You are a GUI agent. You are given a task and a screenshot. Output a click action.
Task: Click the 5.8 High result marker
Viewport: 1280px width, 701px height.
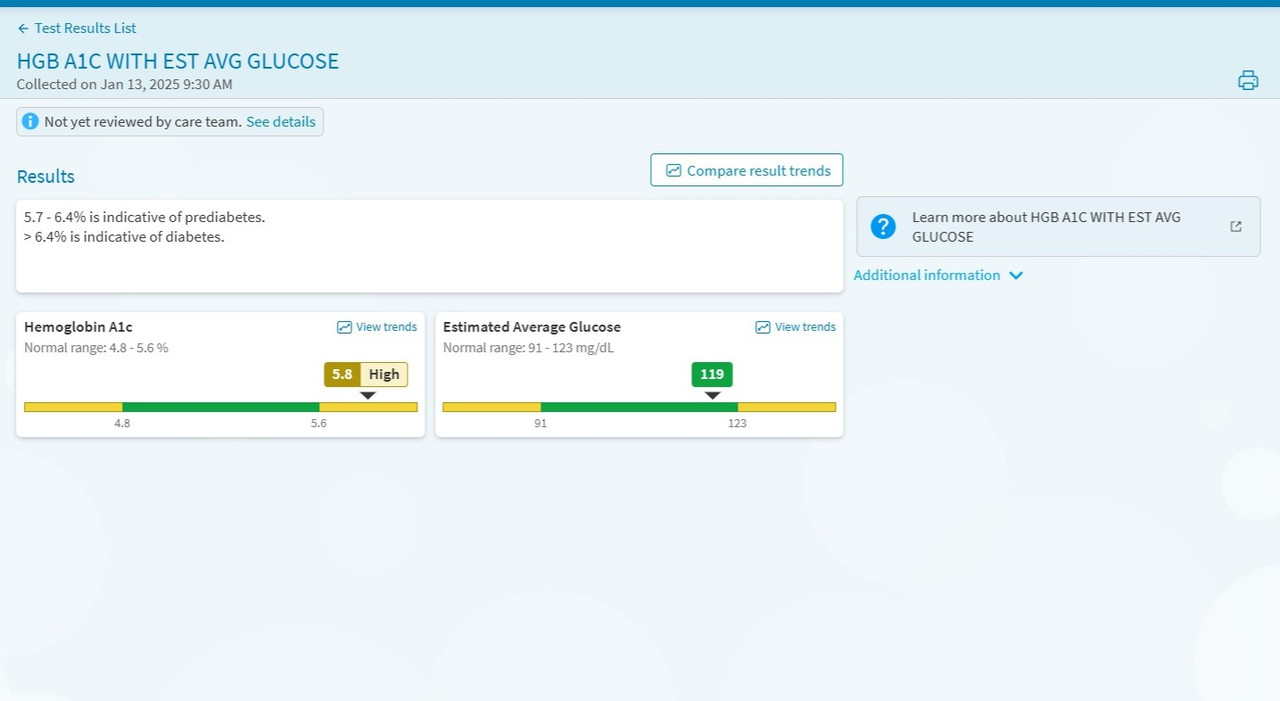click(x=366, y=374)
